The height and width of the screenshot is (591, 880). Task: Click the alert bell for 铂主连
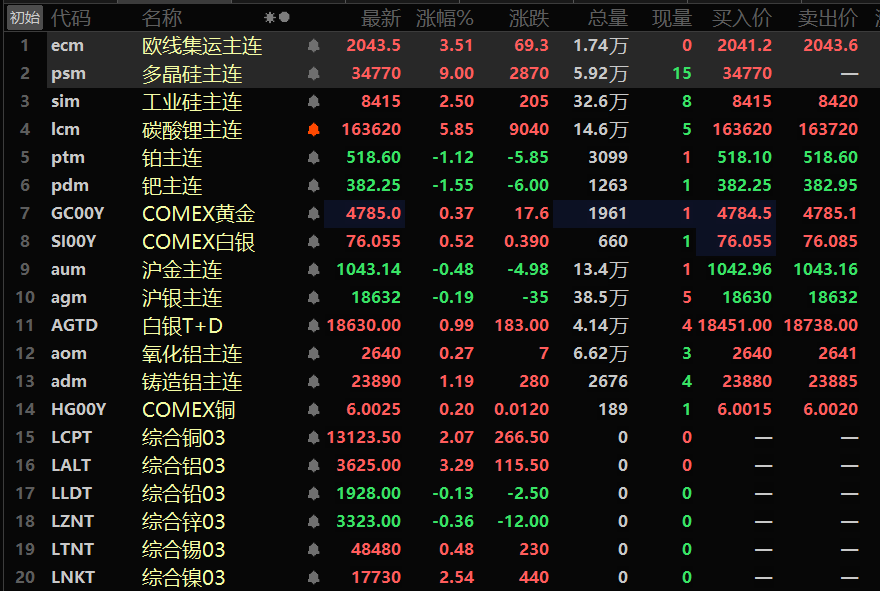pyautogui.click(x=314, y=158)
